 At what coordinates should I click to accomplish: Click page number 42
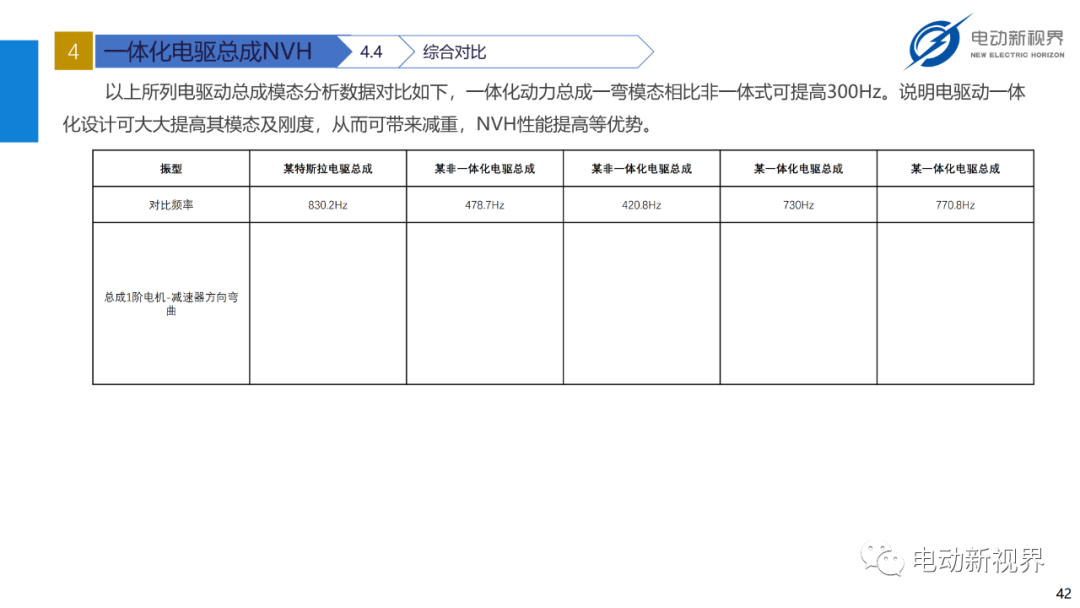point(1063,594)
